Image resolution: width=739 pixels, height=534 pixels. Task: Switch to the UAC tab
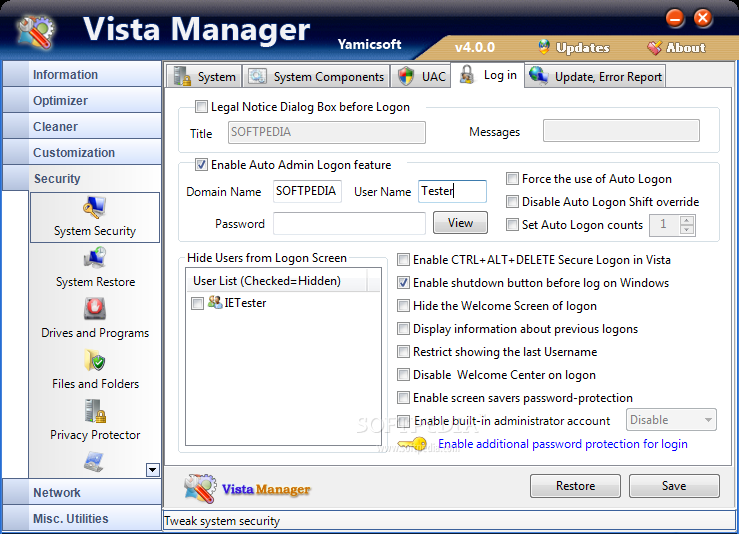tap(420, 76)
